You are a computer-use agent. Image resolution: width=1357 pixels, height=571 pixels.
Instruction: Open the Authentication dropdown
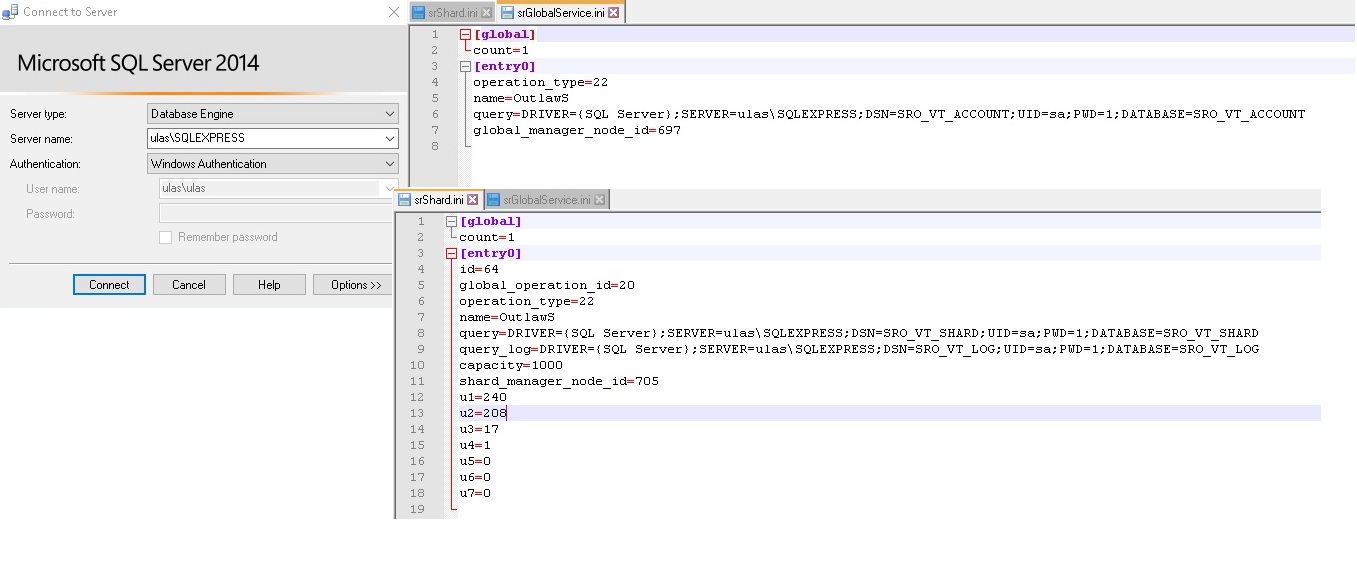click(389, 164)
